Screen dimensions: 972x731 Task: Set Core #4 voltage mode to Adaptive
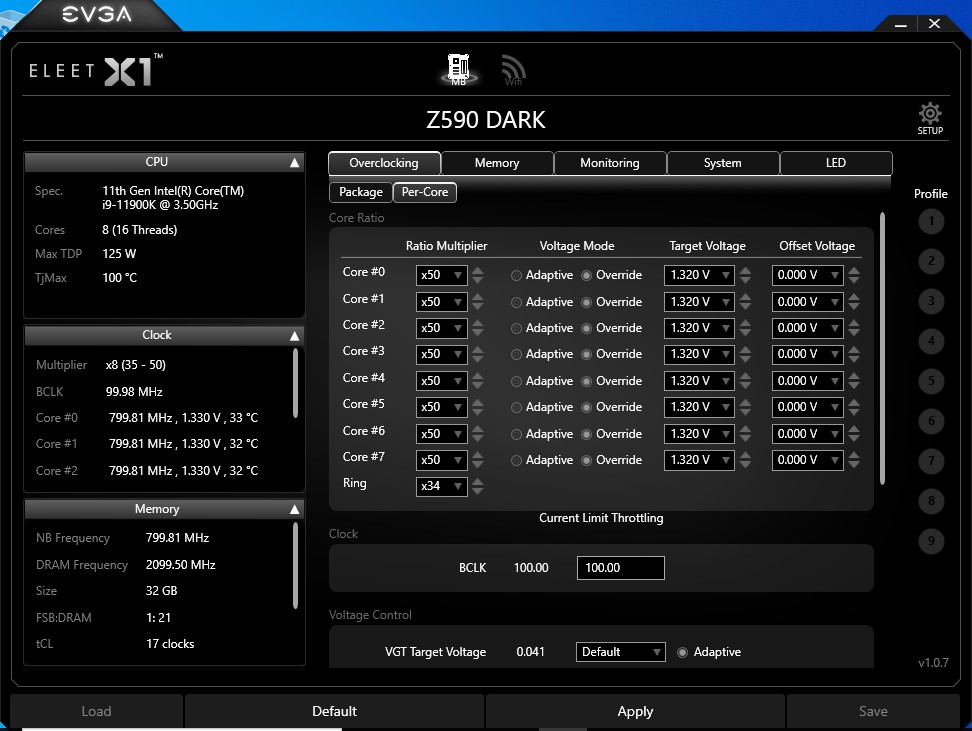click(516, 381)
